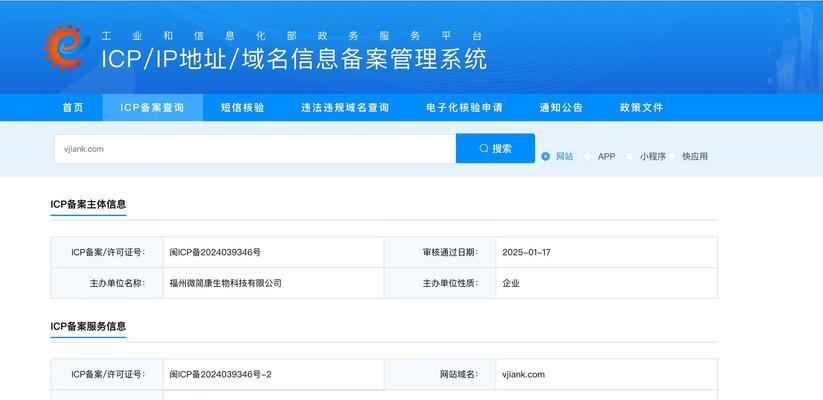
Task: Open 电子化核验申请 tab
Action: click(465, 108)
